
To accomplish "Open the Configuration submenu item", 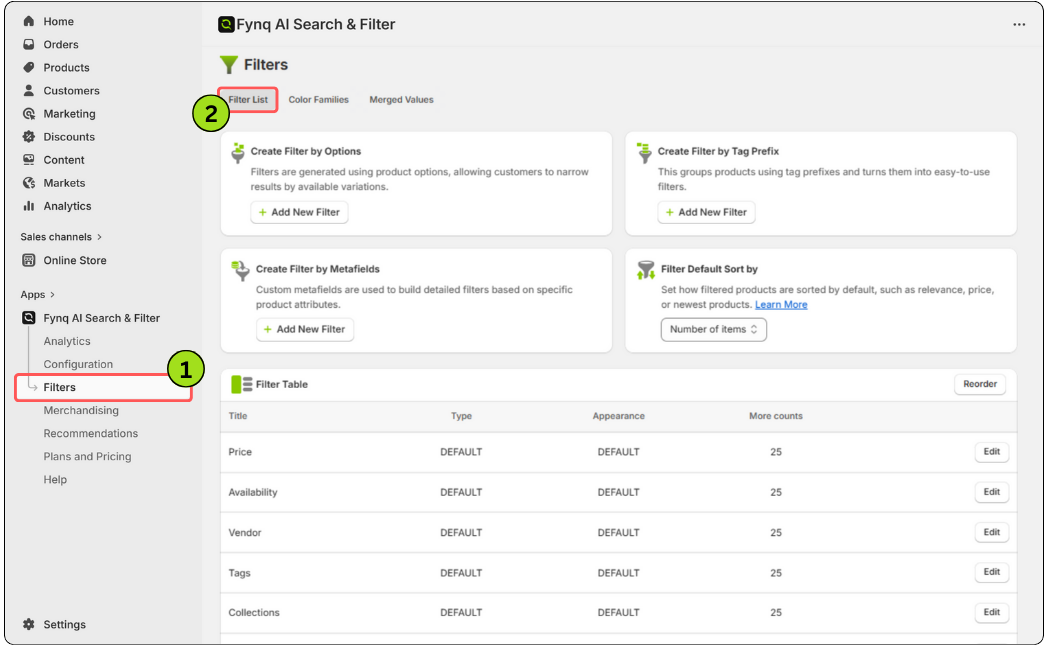I will 78,364.
